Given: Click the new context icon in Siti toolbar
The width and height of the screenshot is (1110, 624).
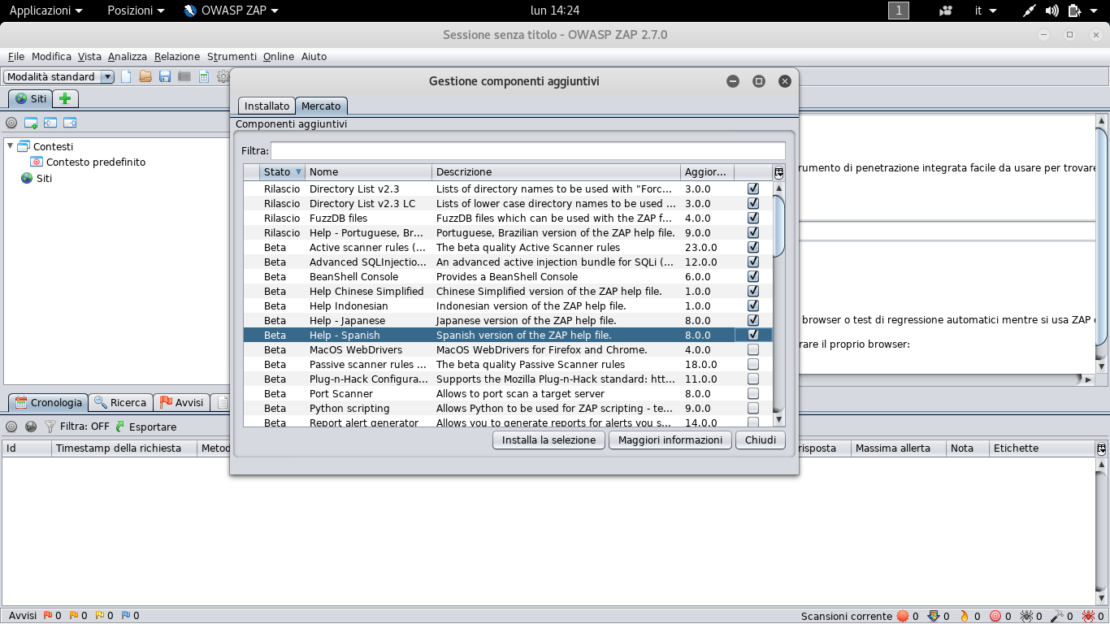Looking at the screenshot, I should [31, 123].
